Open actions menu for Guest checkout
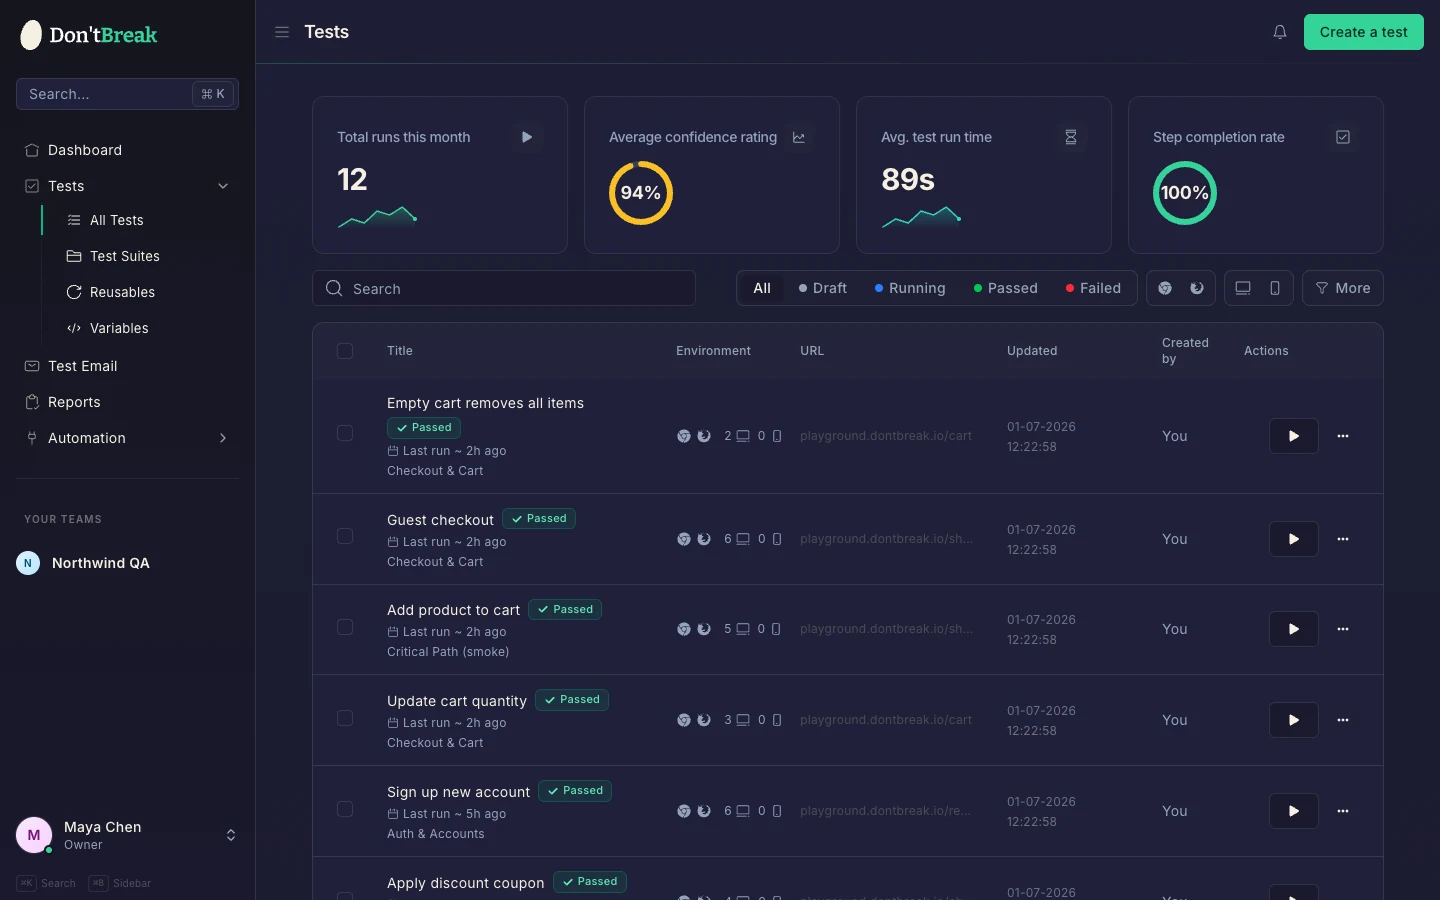 click(1343, 539)
